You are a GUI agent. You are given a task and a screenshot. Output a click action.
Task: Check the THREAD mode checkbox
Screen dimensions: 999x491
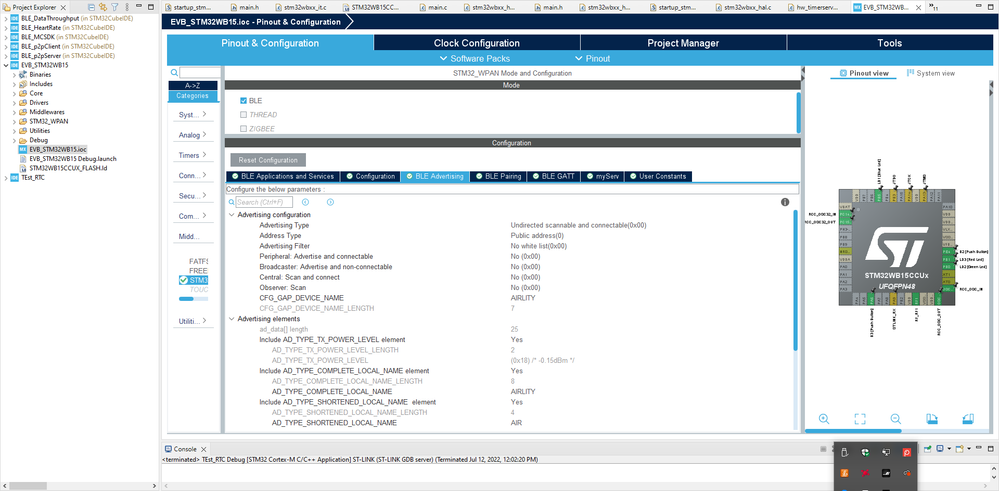tap(243, 115)
